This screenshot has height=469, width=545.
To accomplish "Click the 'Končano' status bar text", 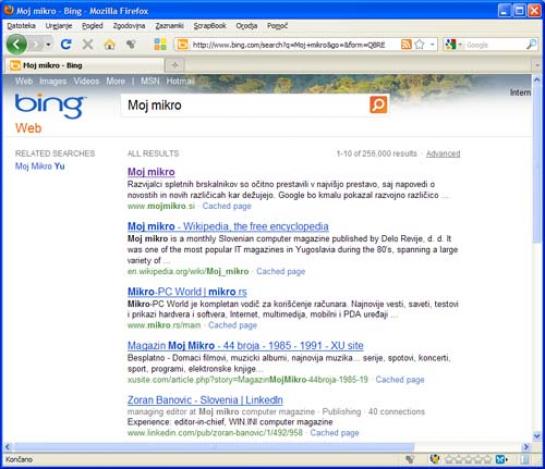I will [x=19, y=460].
